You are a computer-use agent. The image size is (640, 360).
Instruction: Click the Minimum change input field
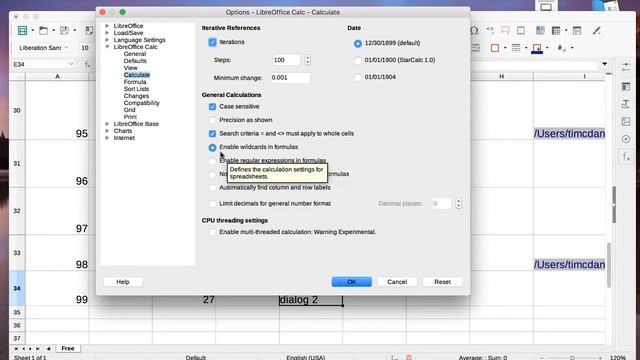[290, 78]
